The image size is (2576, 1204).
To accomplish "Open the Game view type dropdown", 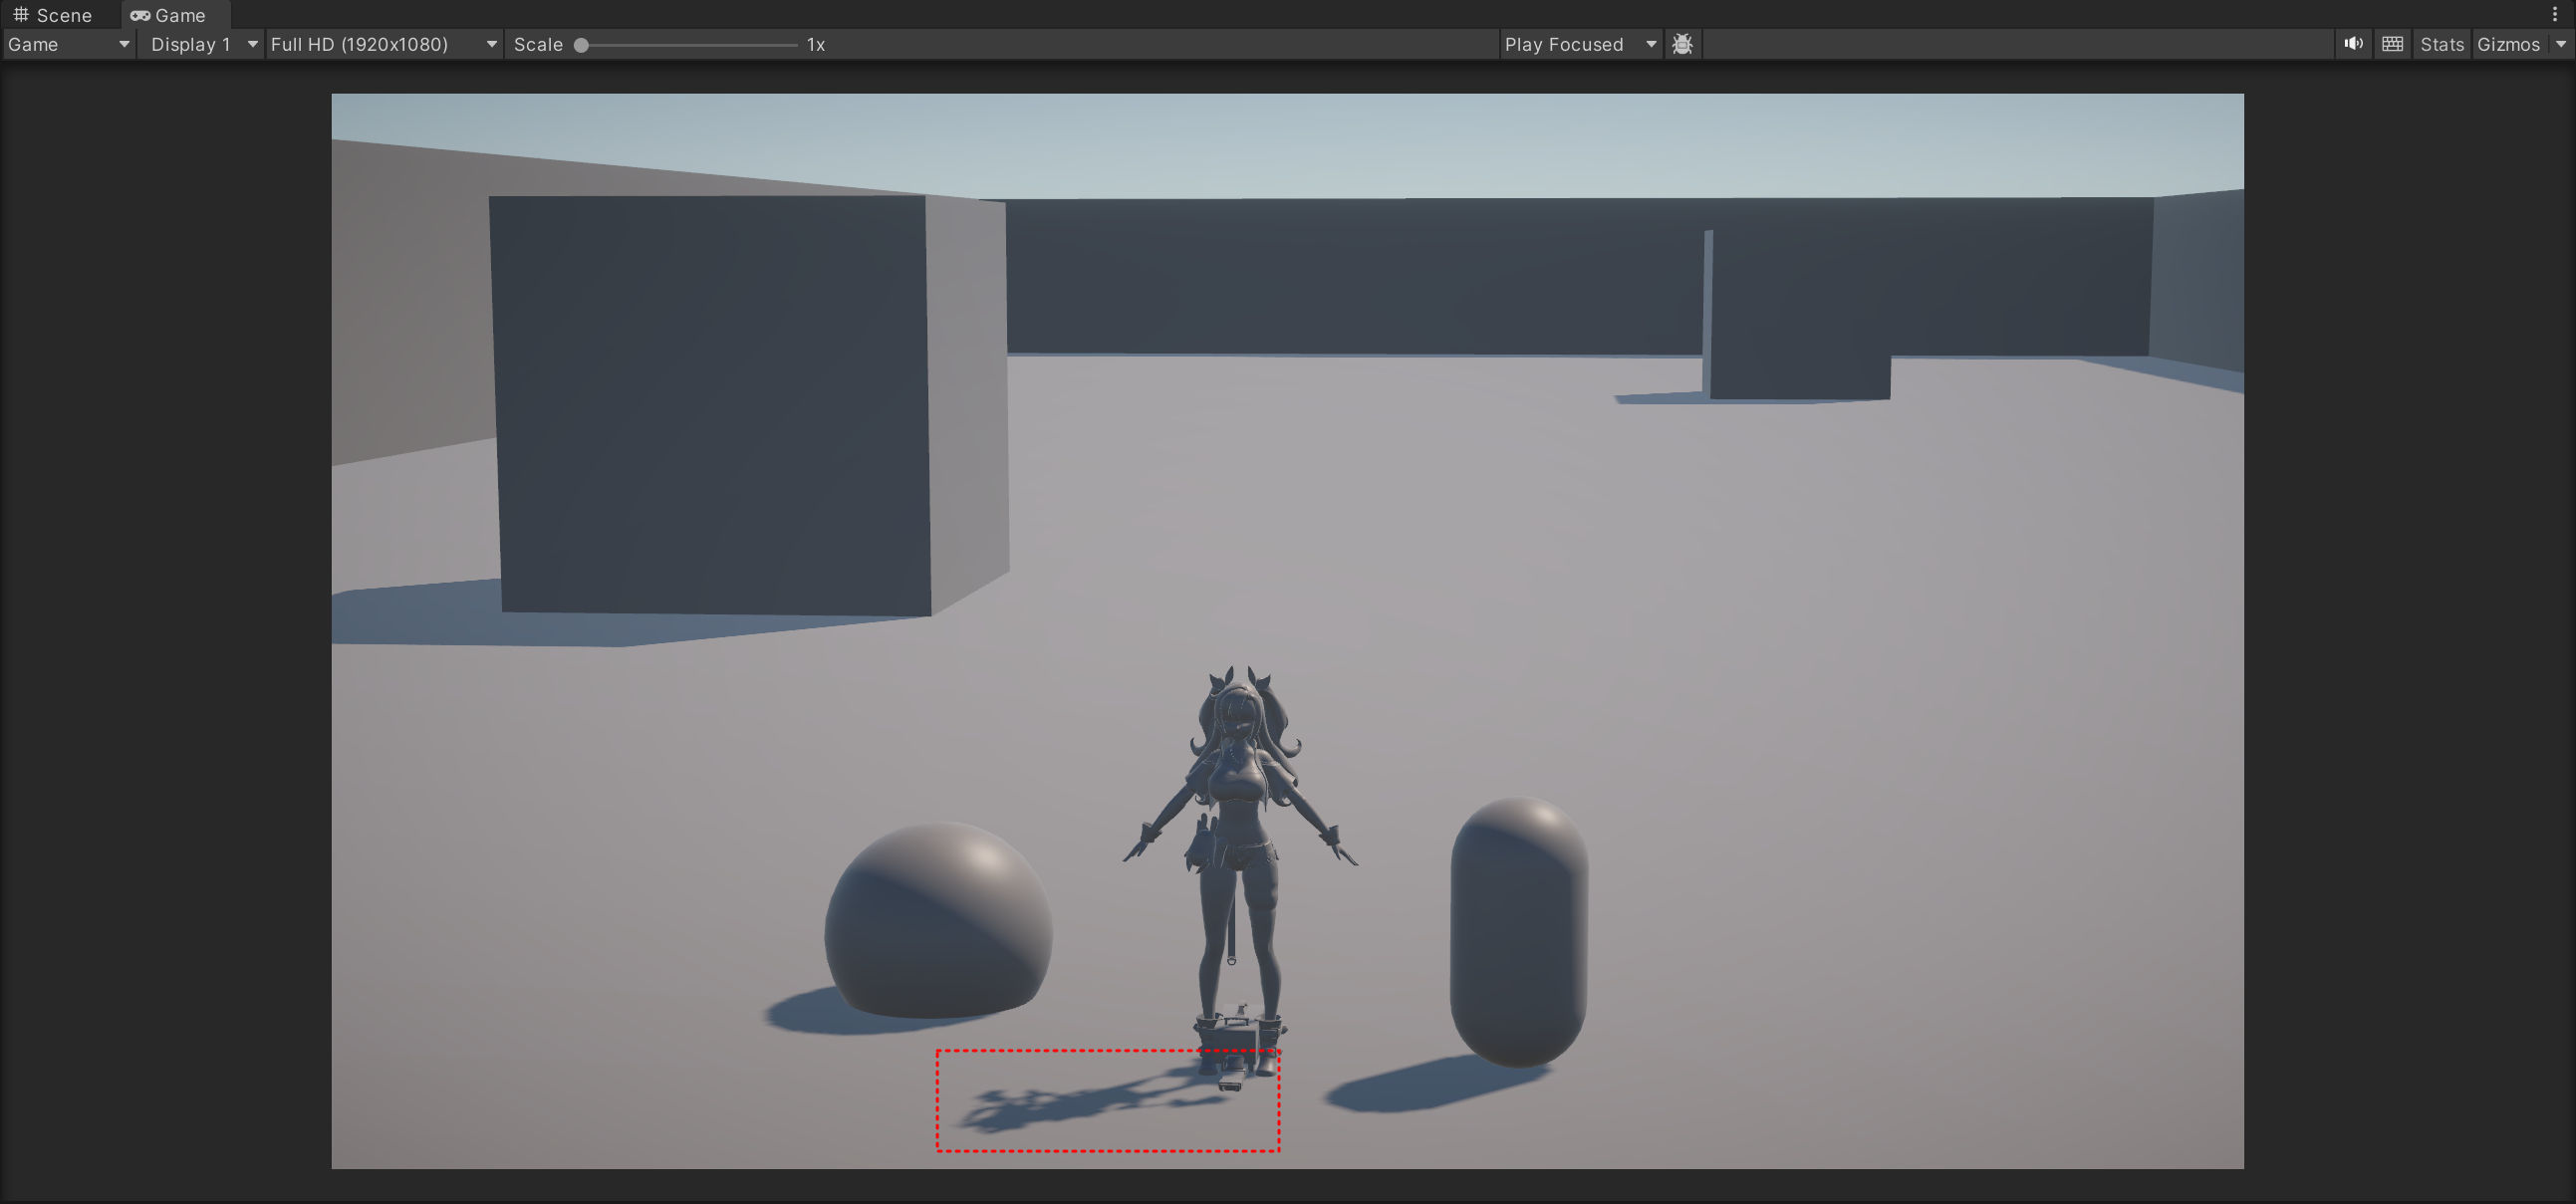I will (x=68, y=44).
